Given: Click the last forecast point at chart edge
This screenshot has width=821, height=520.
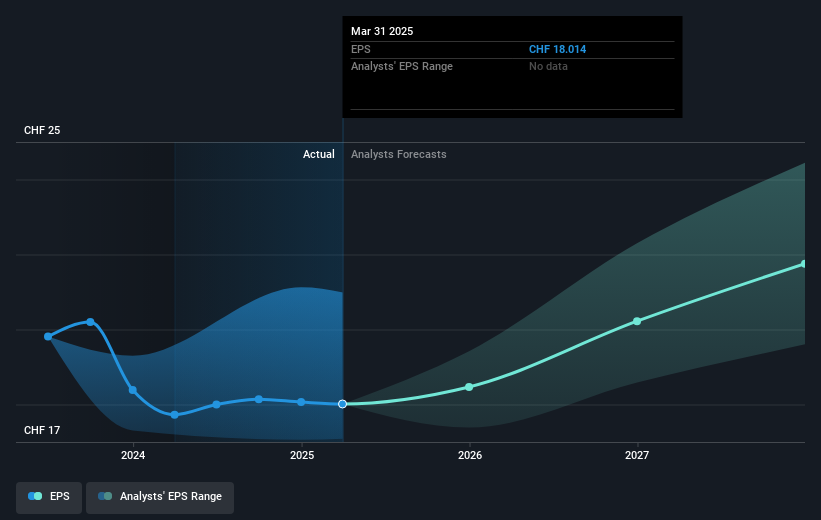Looking at the screenshot, I should coord(804,264).
